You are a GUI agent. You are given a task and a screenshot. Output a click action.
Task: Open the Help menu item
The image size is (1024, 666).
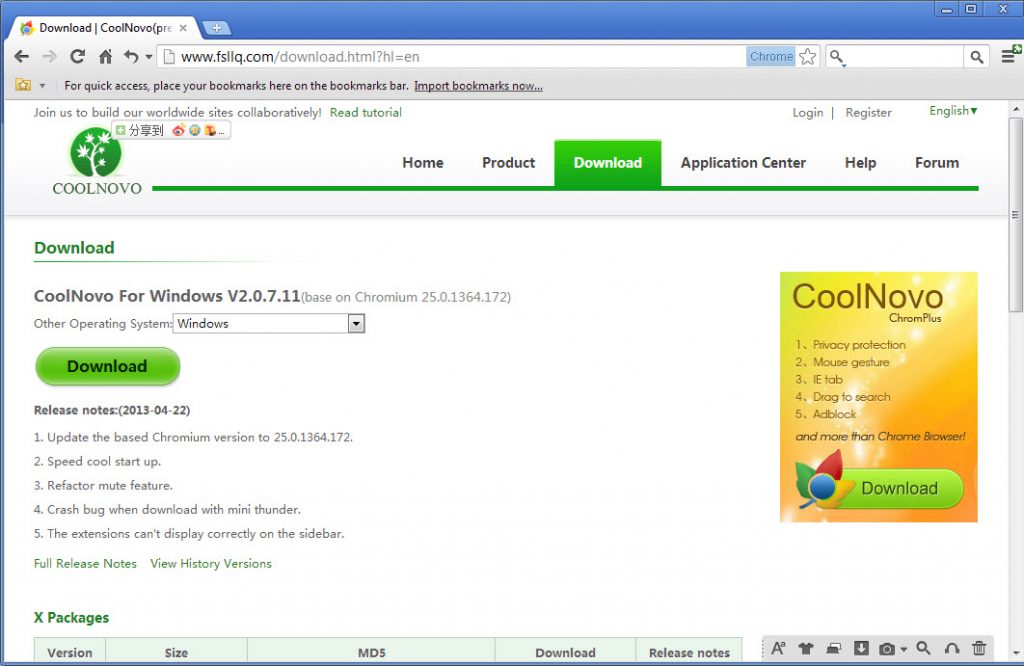860,163
